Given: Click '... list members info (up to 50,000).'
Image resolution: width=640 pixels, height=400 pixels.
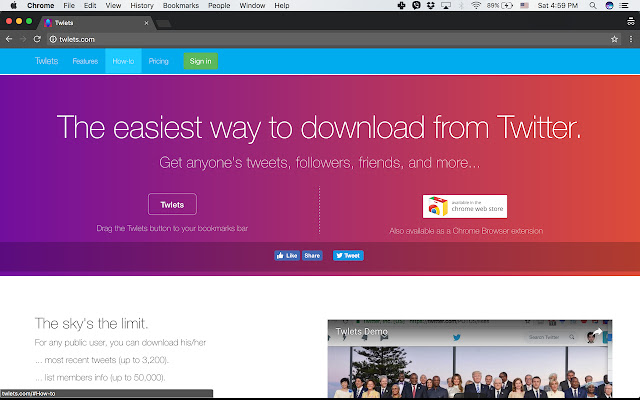Looking at the screenshot, I should [100, 378].
